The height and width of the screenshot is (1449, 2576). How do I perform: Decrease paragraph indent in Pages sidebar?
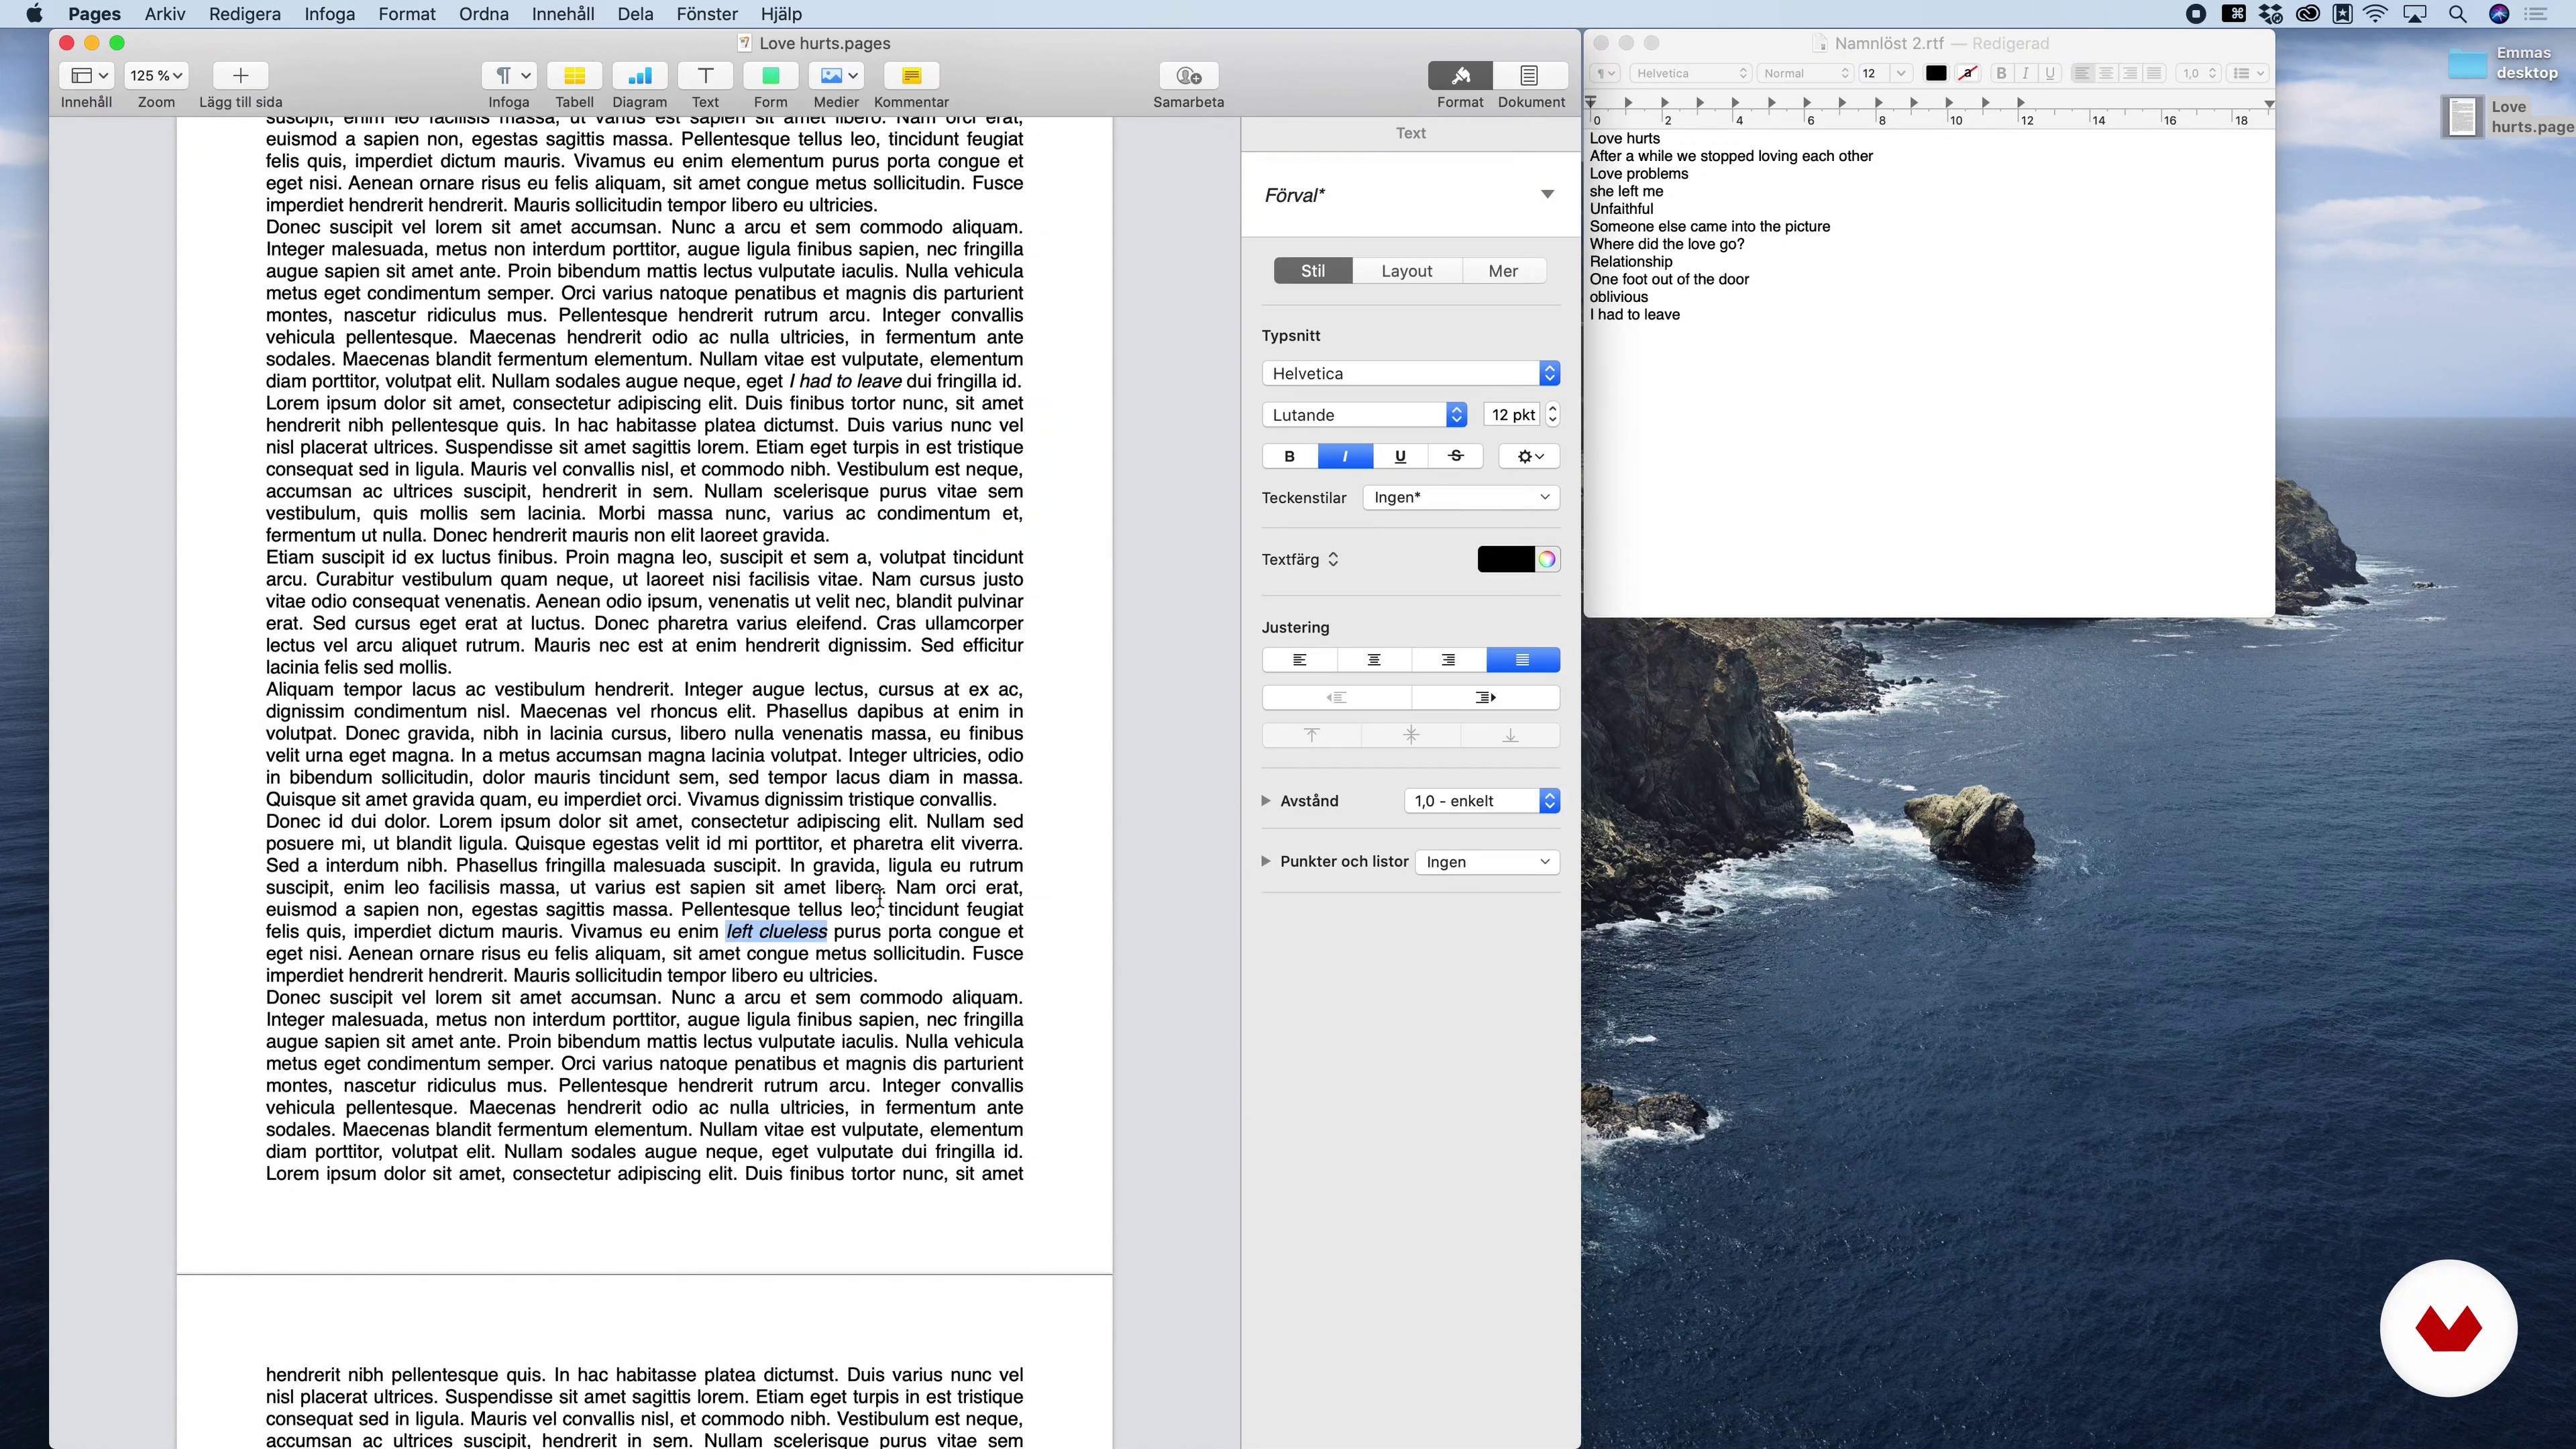(1336, 697)
